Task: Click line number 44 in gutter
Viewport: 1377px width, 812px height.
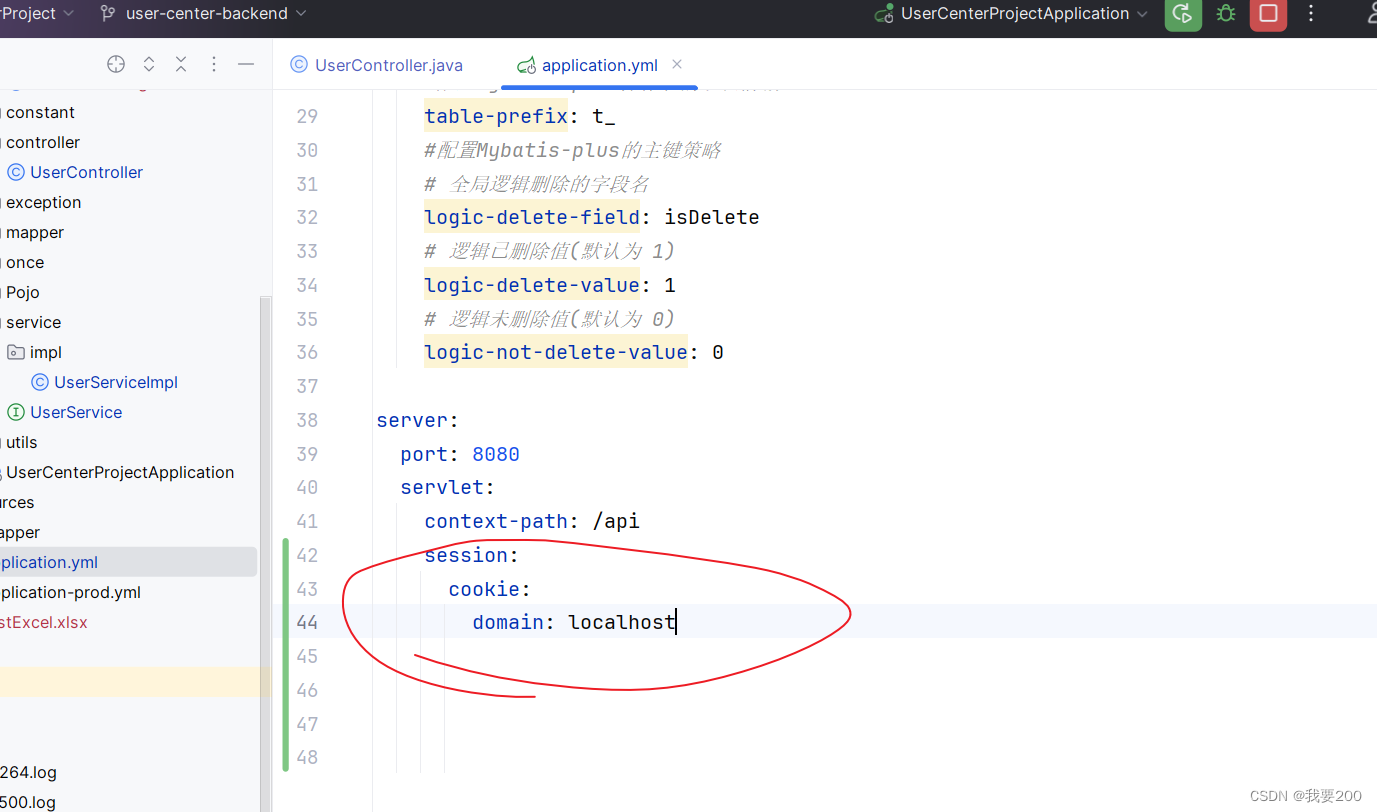Action: coord(307,622)
